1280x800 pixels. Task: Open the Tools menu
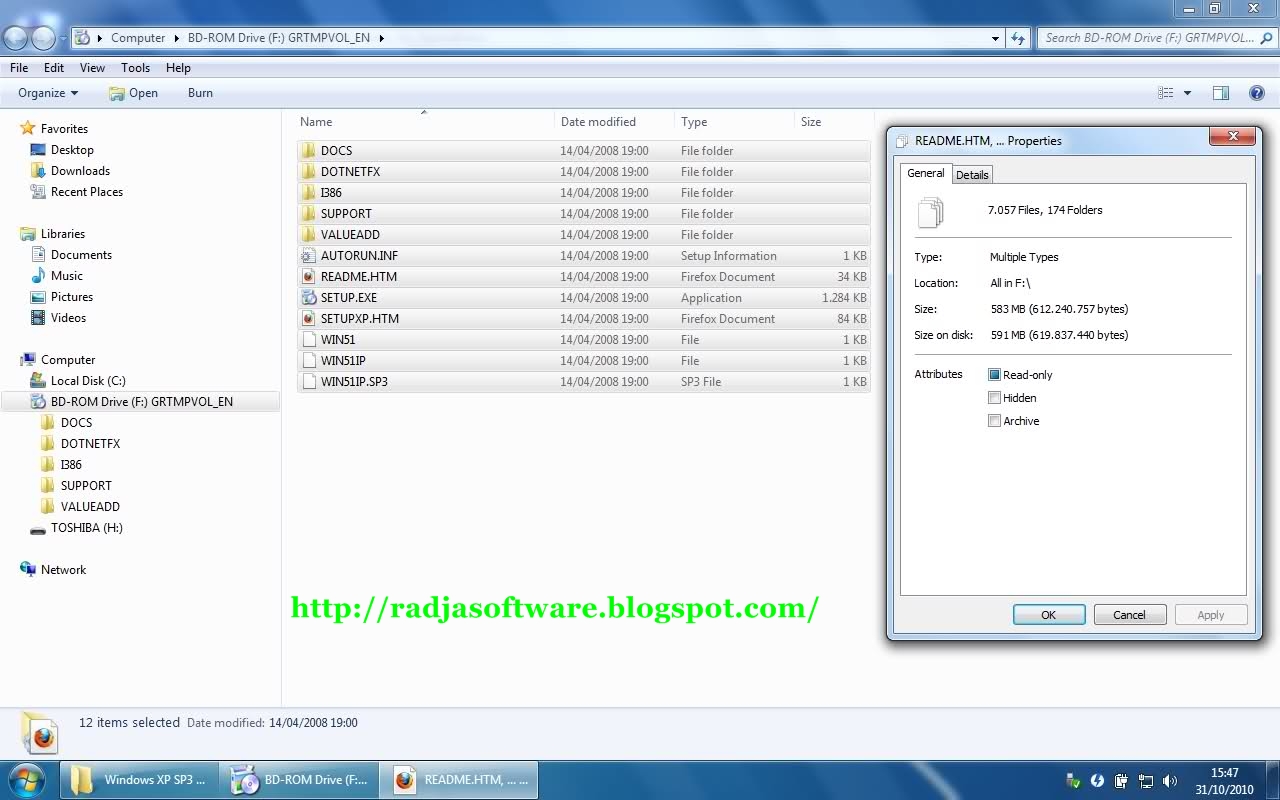point(135,68)
